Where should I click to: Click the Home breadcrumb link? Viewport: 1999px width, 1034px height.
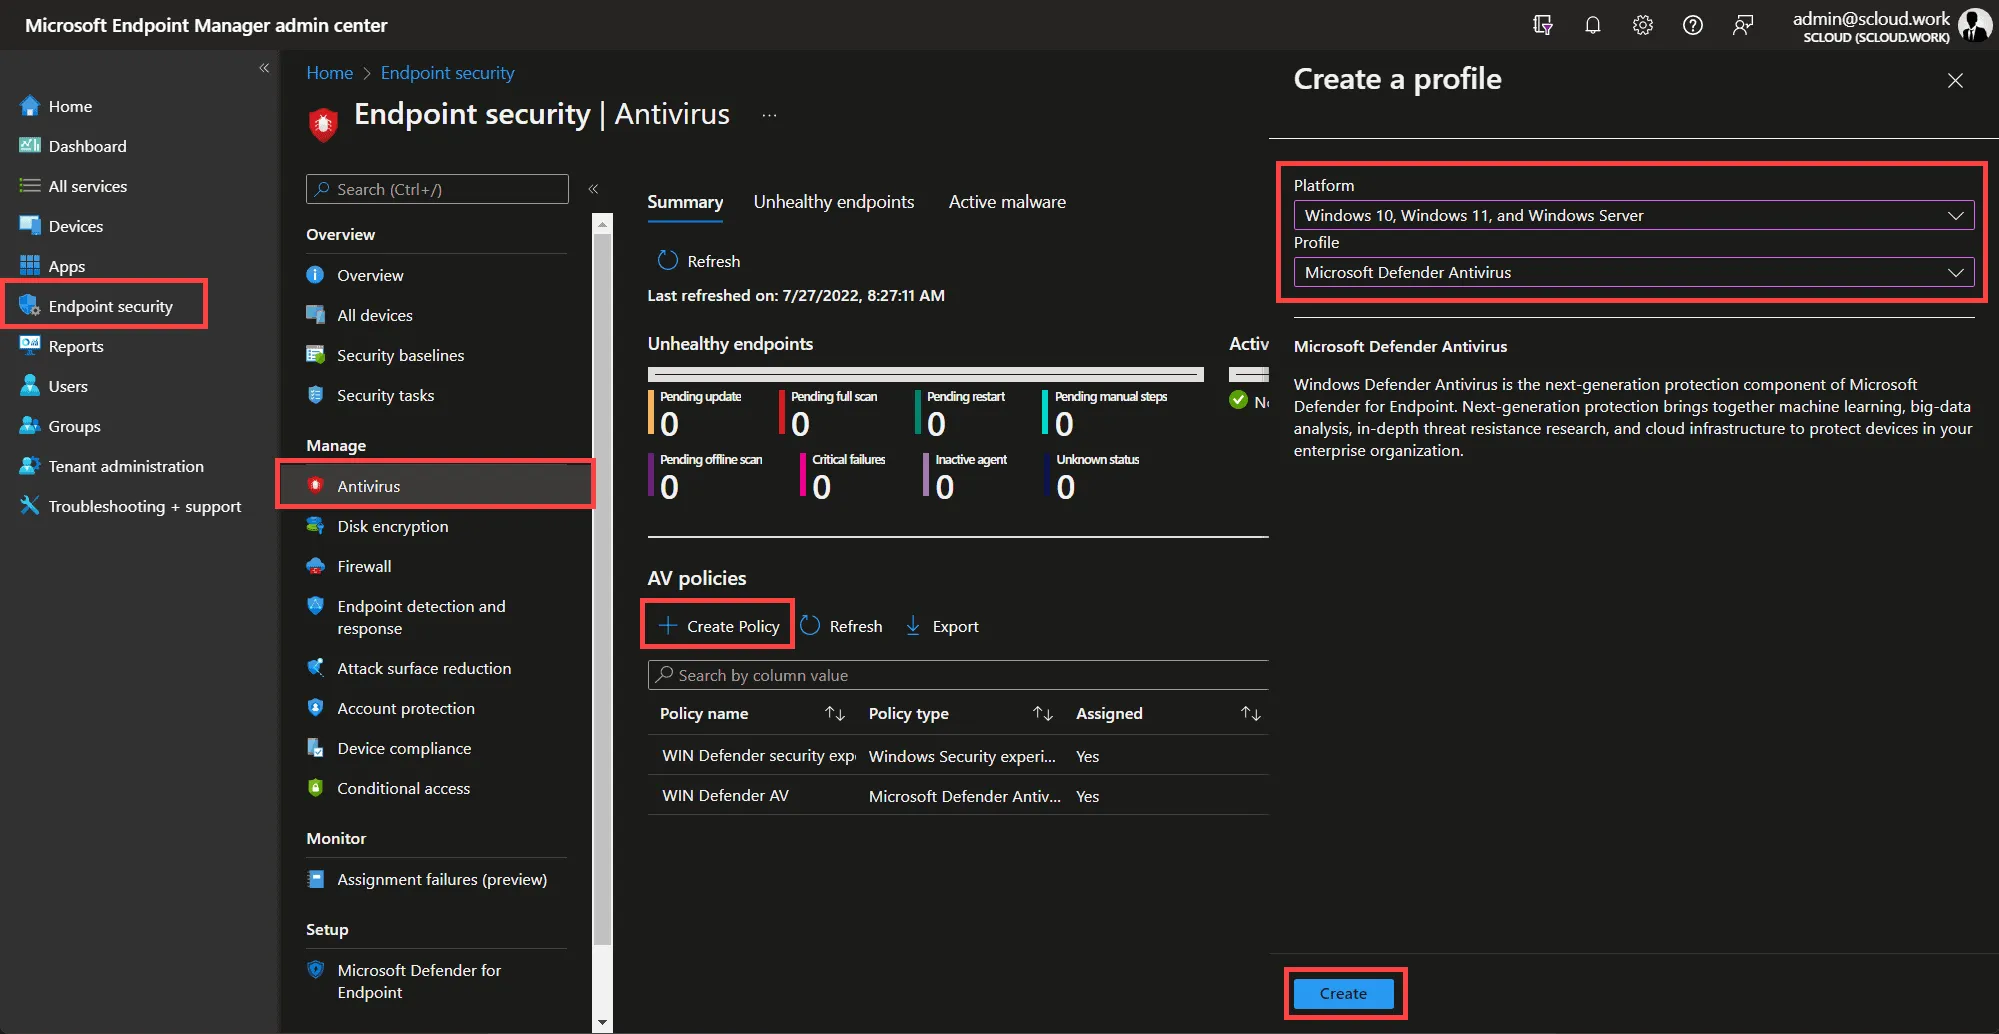(x=329, y=73)
